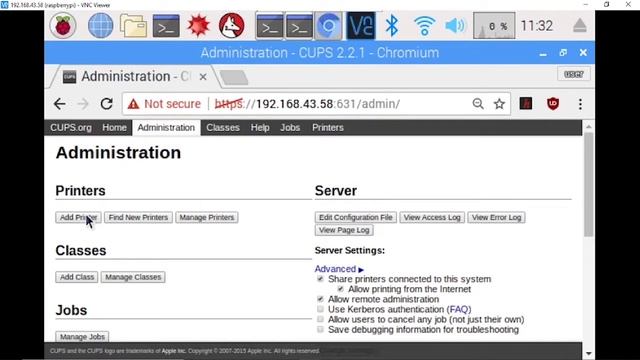This screenshot has width=640, height=360.
Task: Switch to the second terminal taskbar window
Action: [x=299, y=26]
